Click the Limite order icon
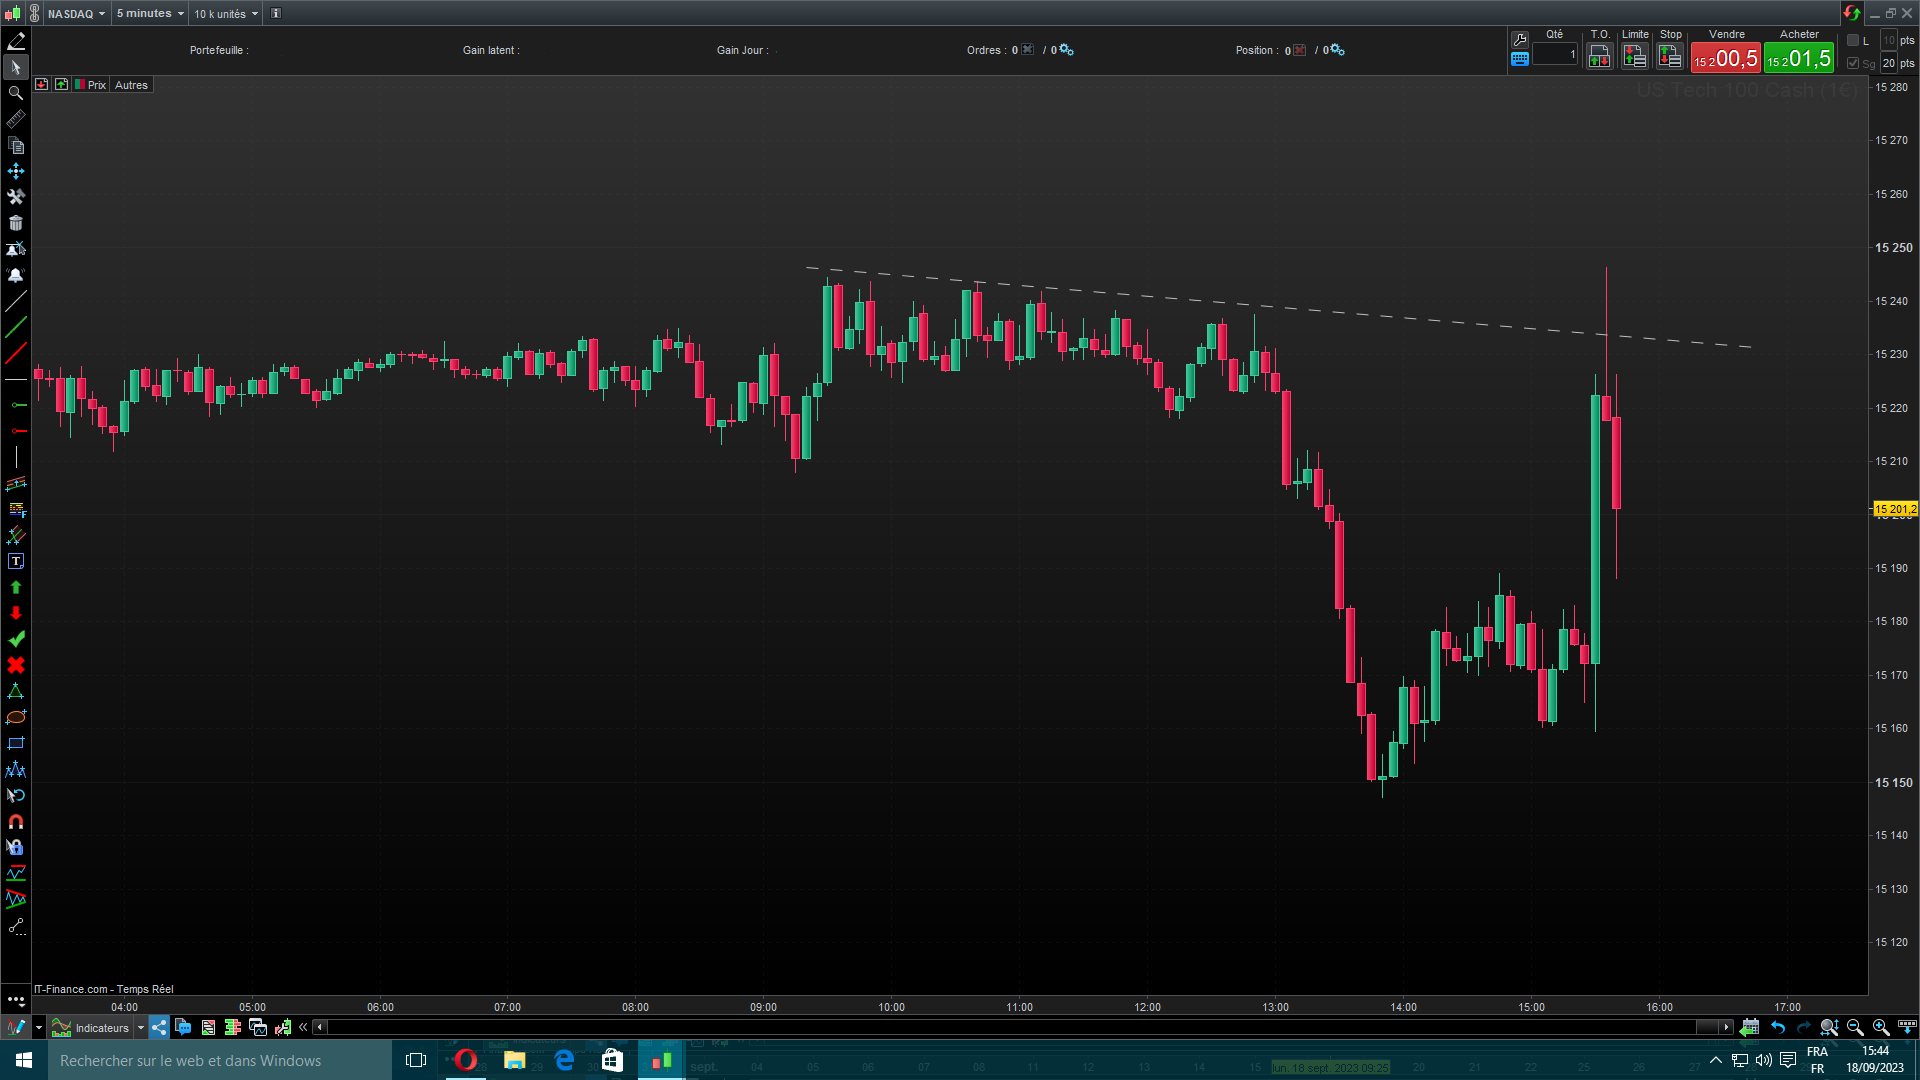The width and height of the screenshot is (1920, 1080). pyautogui.click(x=1634, y=57)
